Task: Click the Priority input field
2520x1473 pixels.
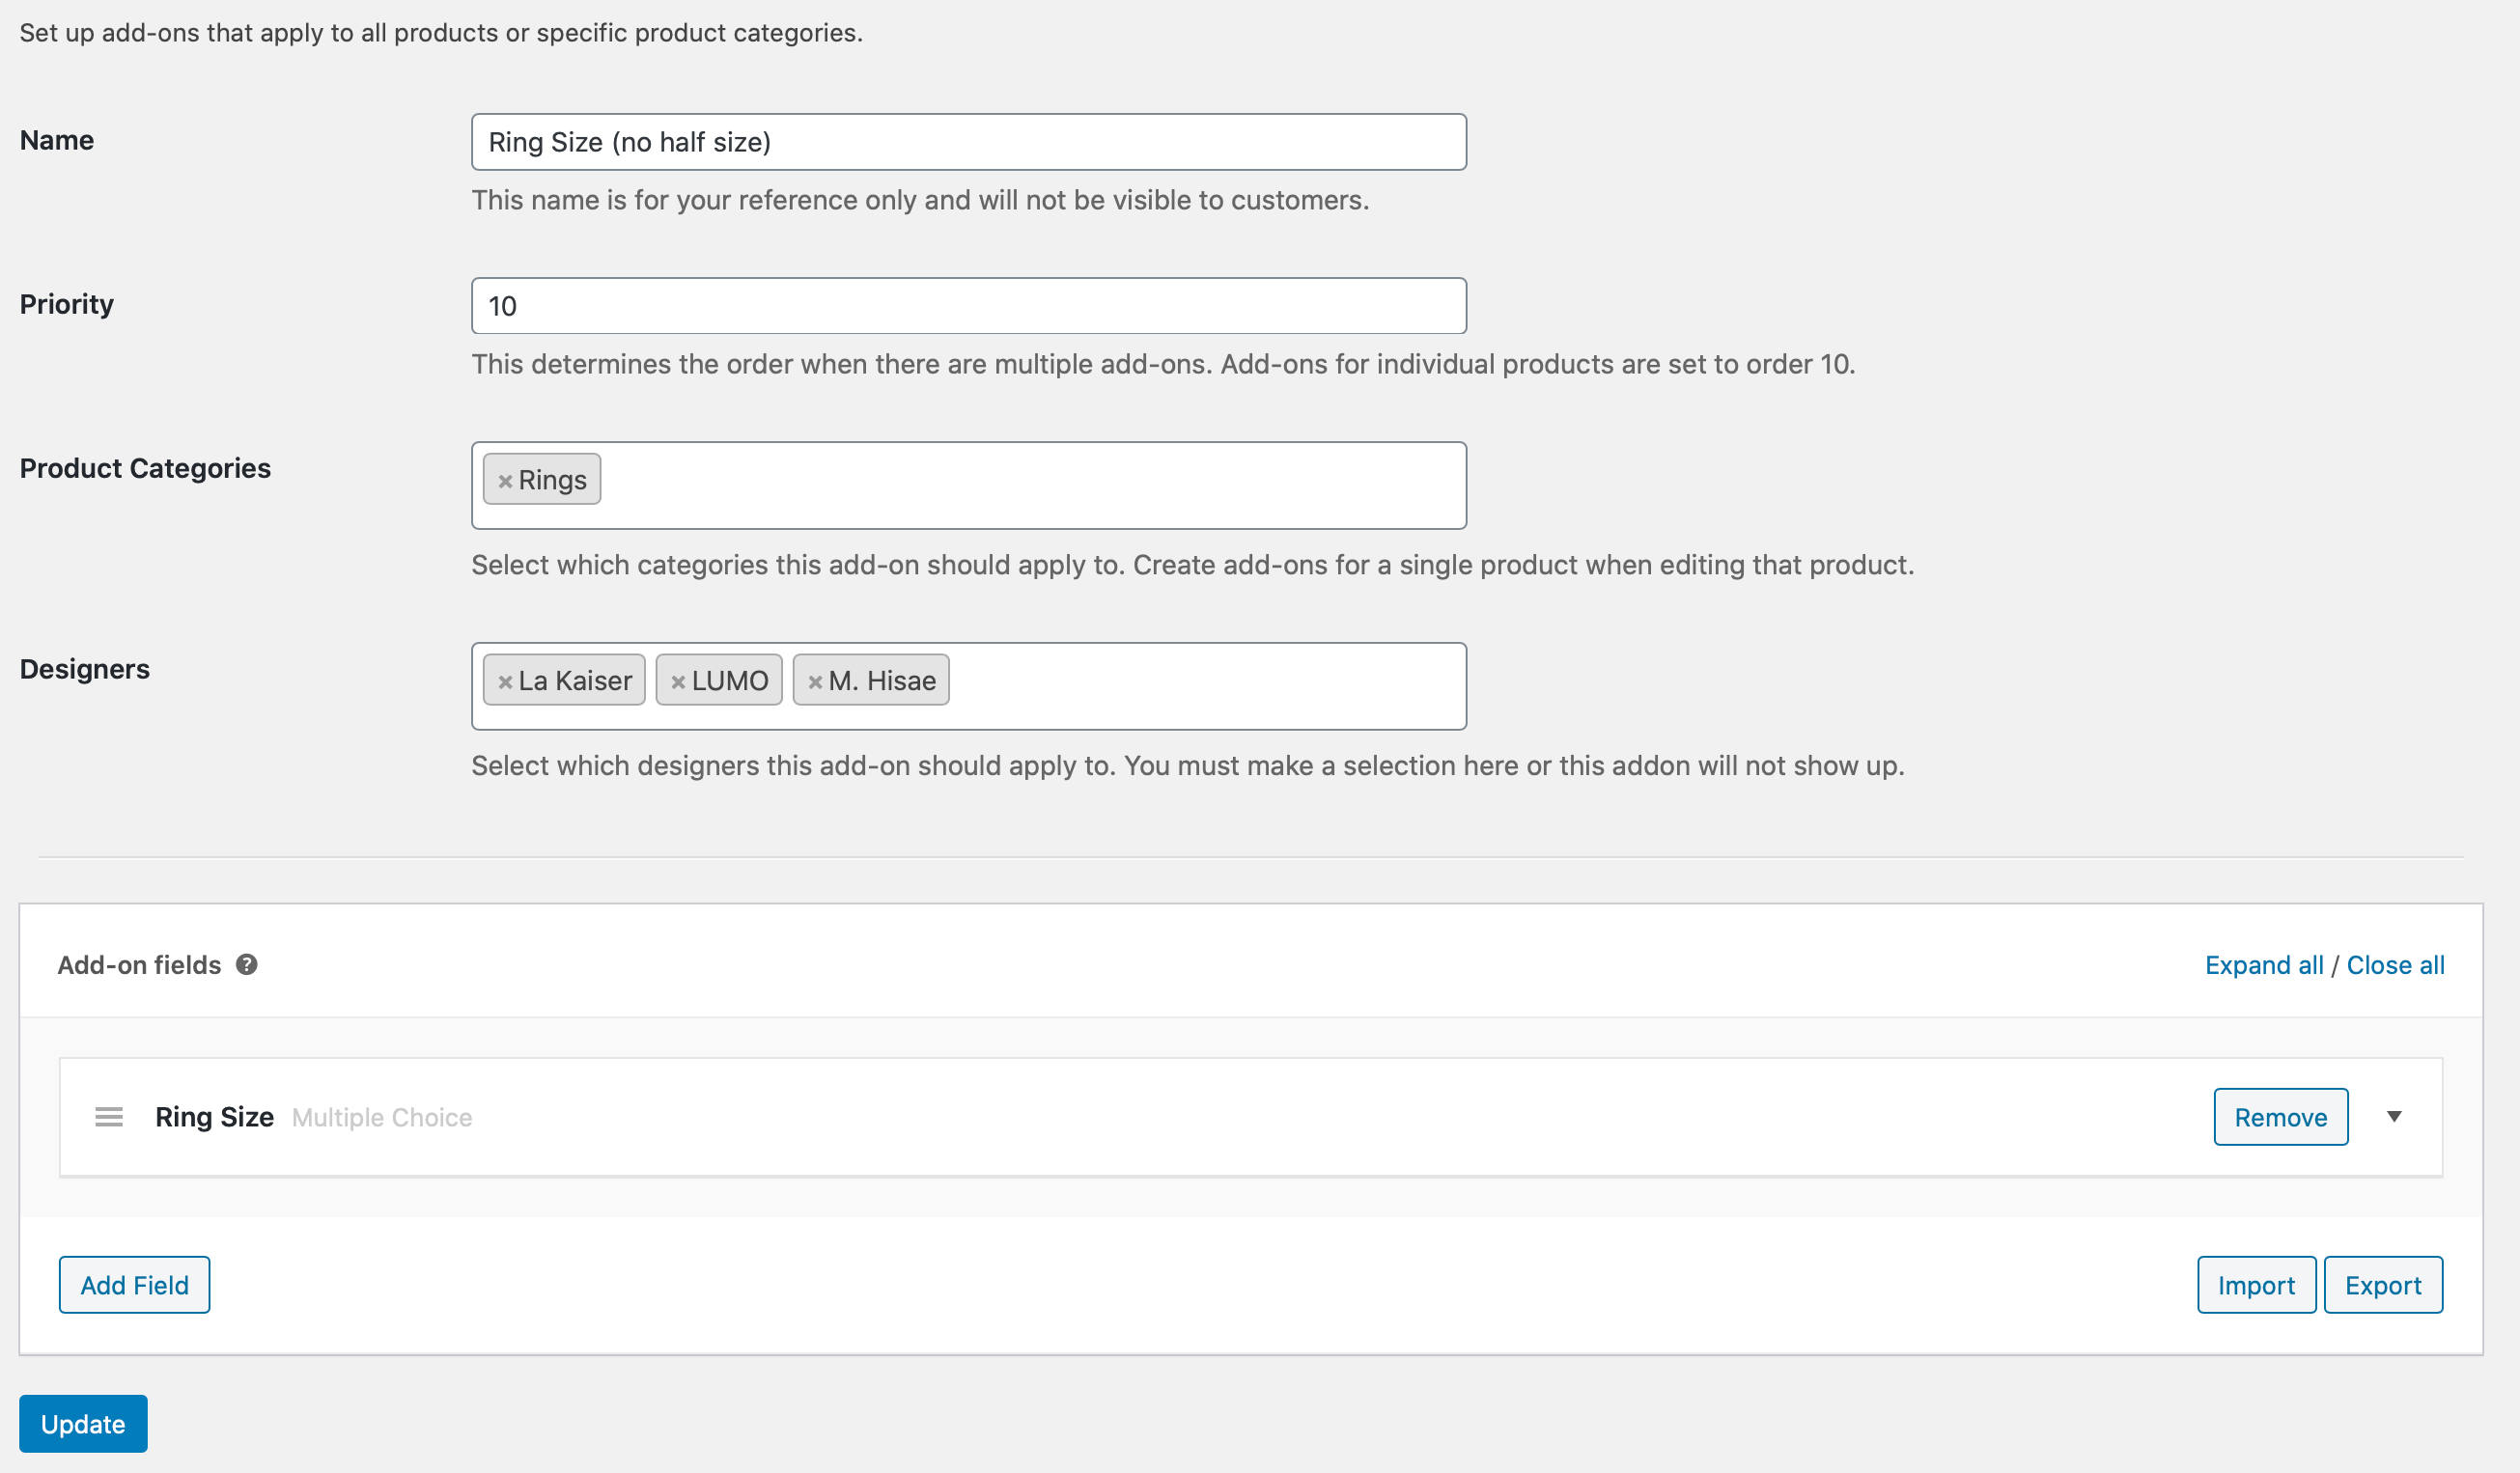Action: [x=968, y=306]
